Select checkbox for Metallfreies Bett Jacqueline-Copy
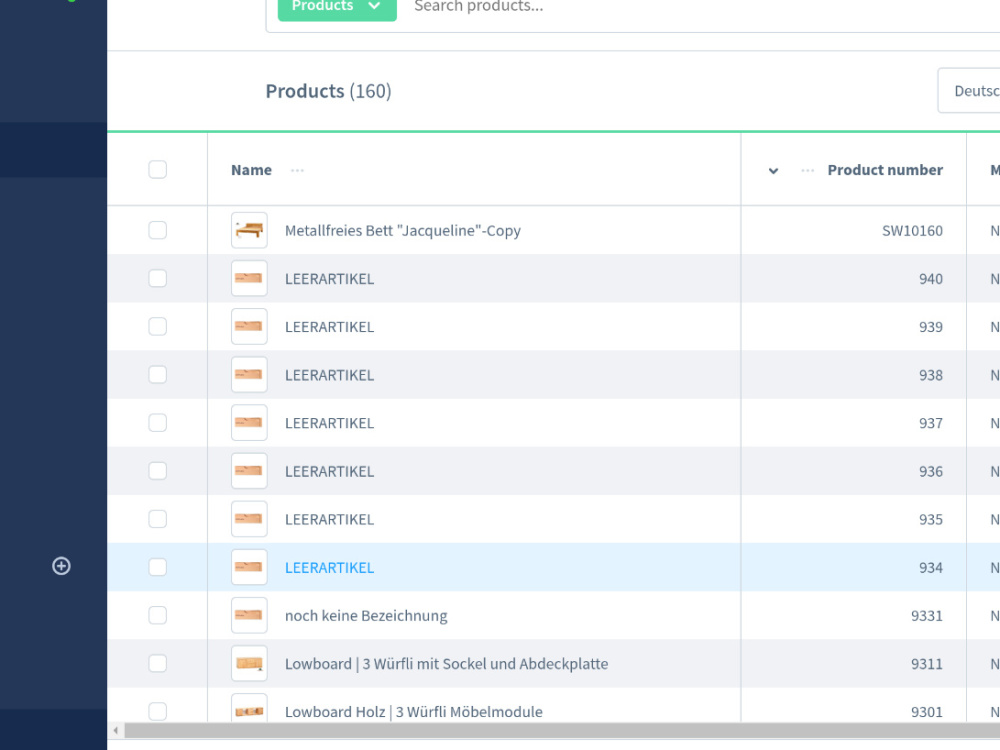 pyautogui.click(x=158, y=230)
